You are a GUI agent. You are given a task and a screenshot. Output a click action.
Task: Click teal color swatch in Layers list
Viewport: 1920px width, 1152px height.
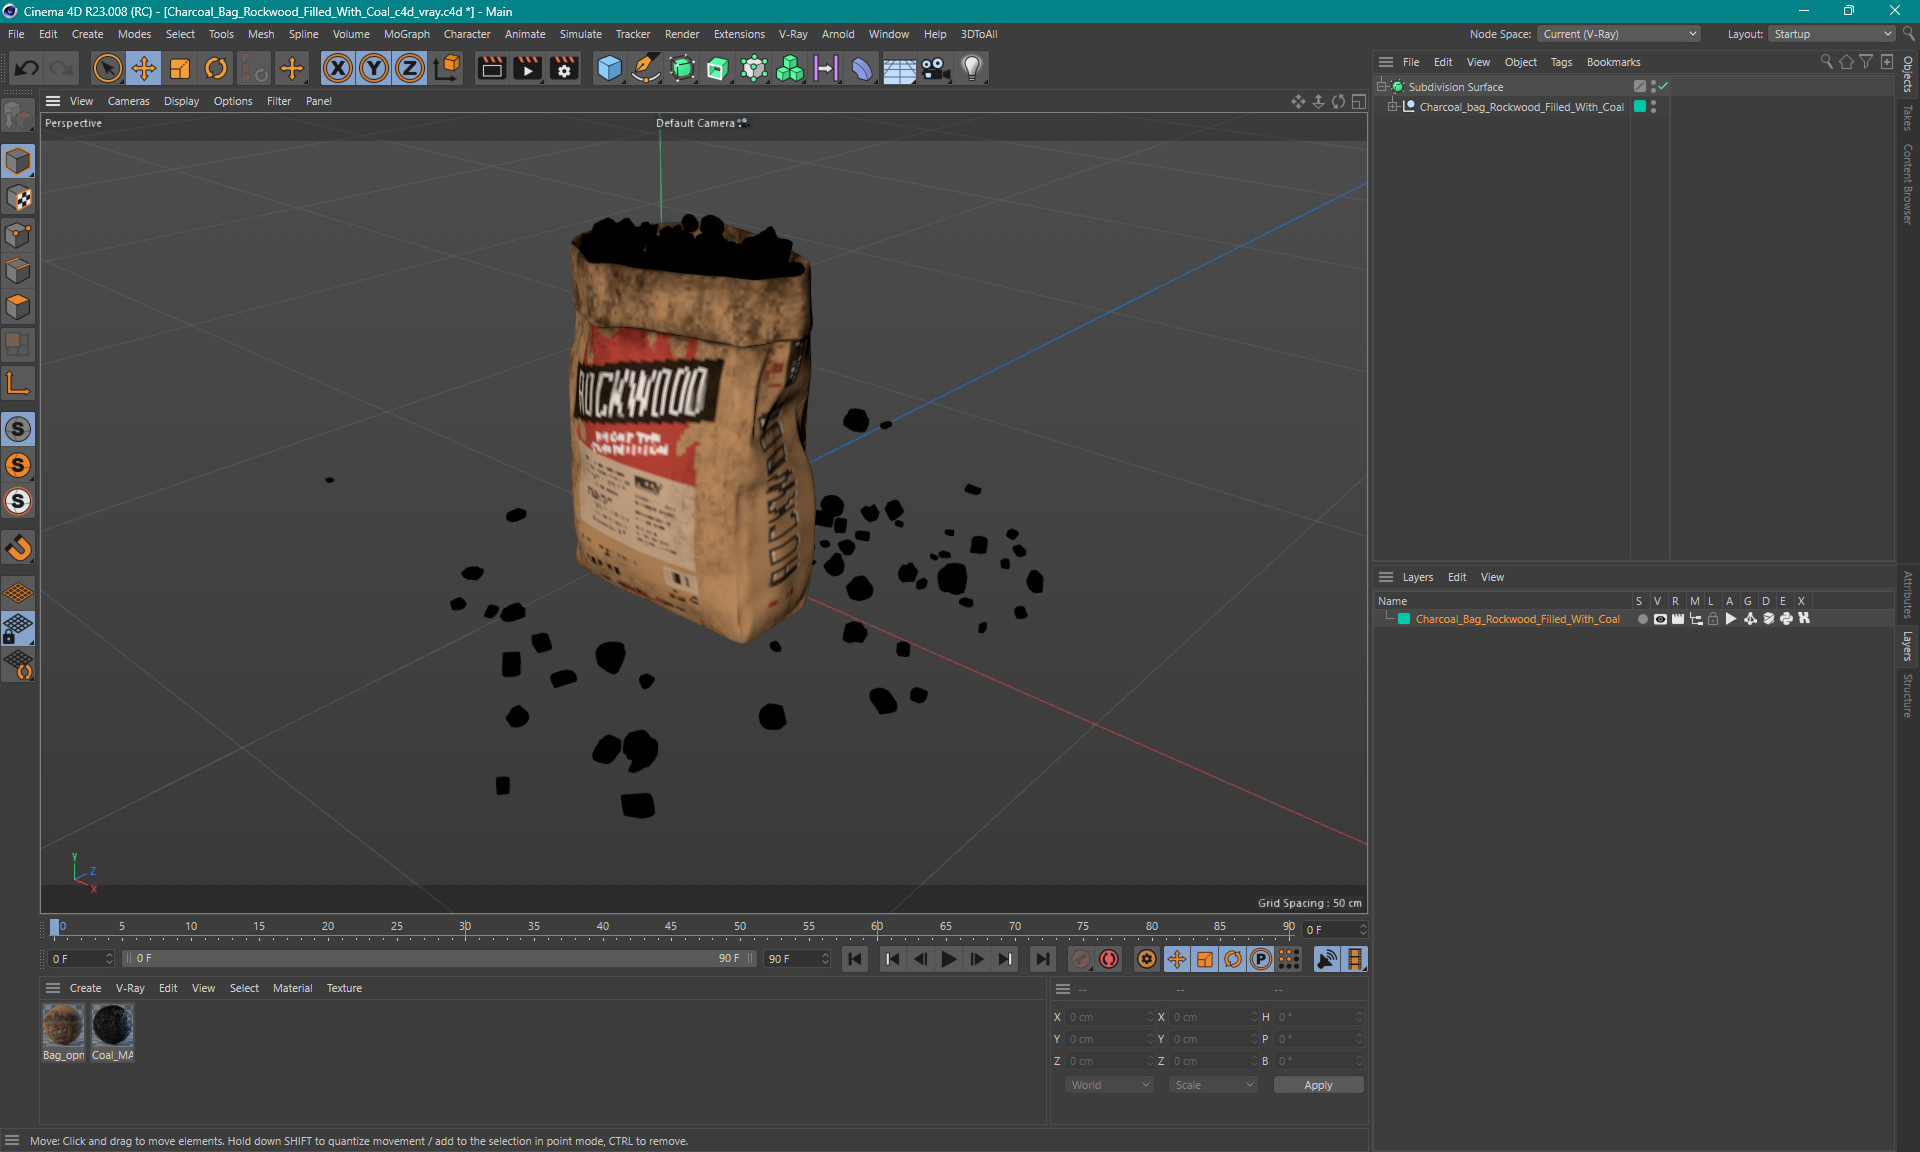click(x=1404, y=619)
